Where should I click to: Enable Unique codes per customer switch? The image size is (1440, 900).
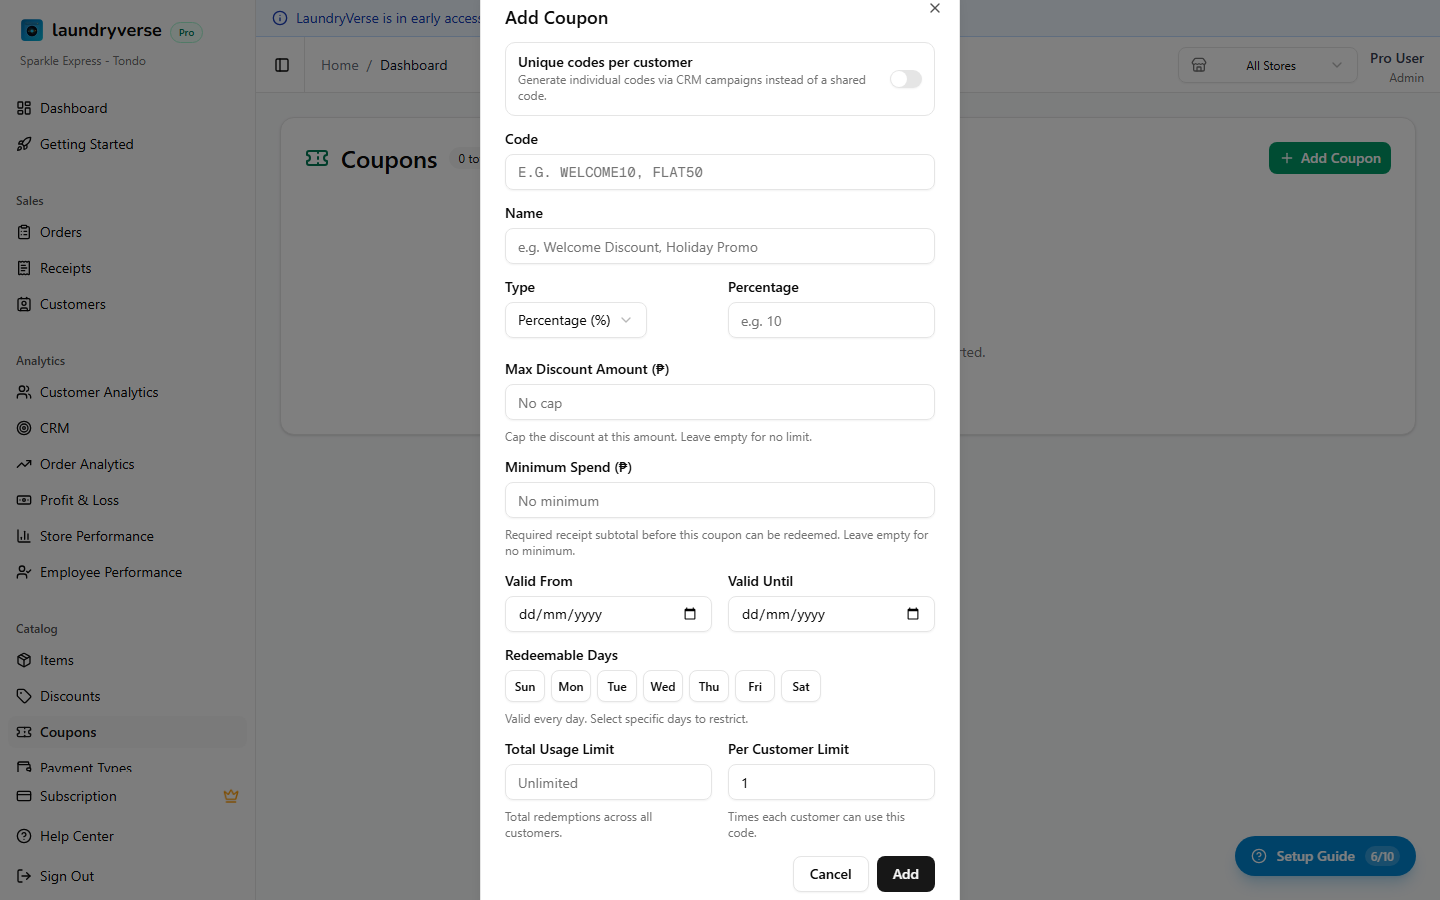coord(906,79)
